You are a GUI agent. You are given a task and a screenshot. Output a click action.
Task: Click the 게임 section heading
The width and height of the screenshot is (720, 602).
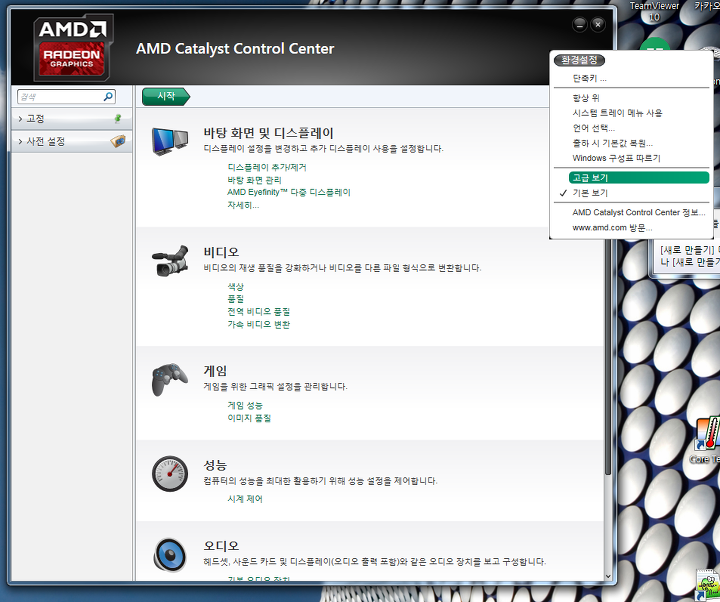coord(215,371)
